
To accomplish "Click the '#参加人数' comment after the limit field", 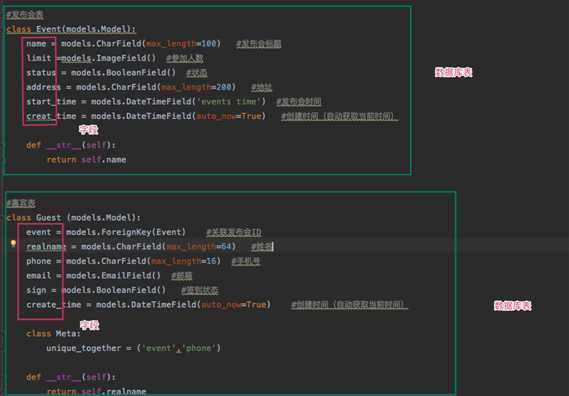I will coord(184,58).
